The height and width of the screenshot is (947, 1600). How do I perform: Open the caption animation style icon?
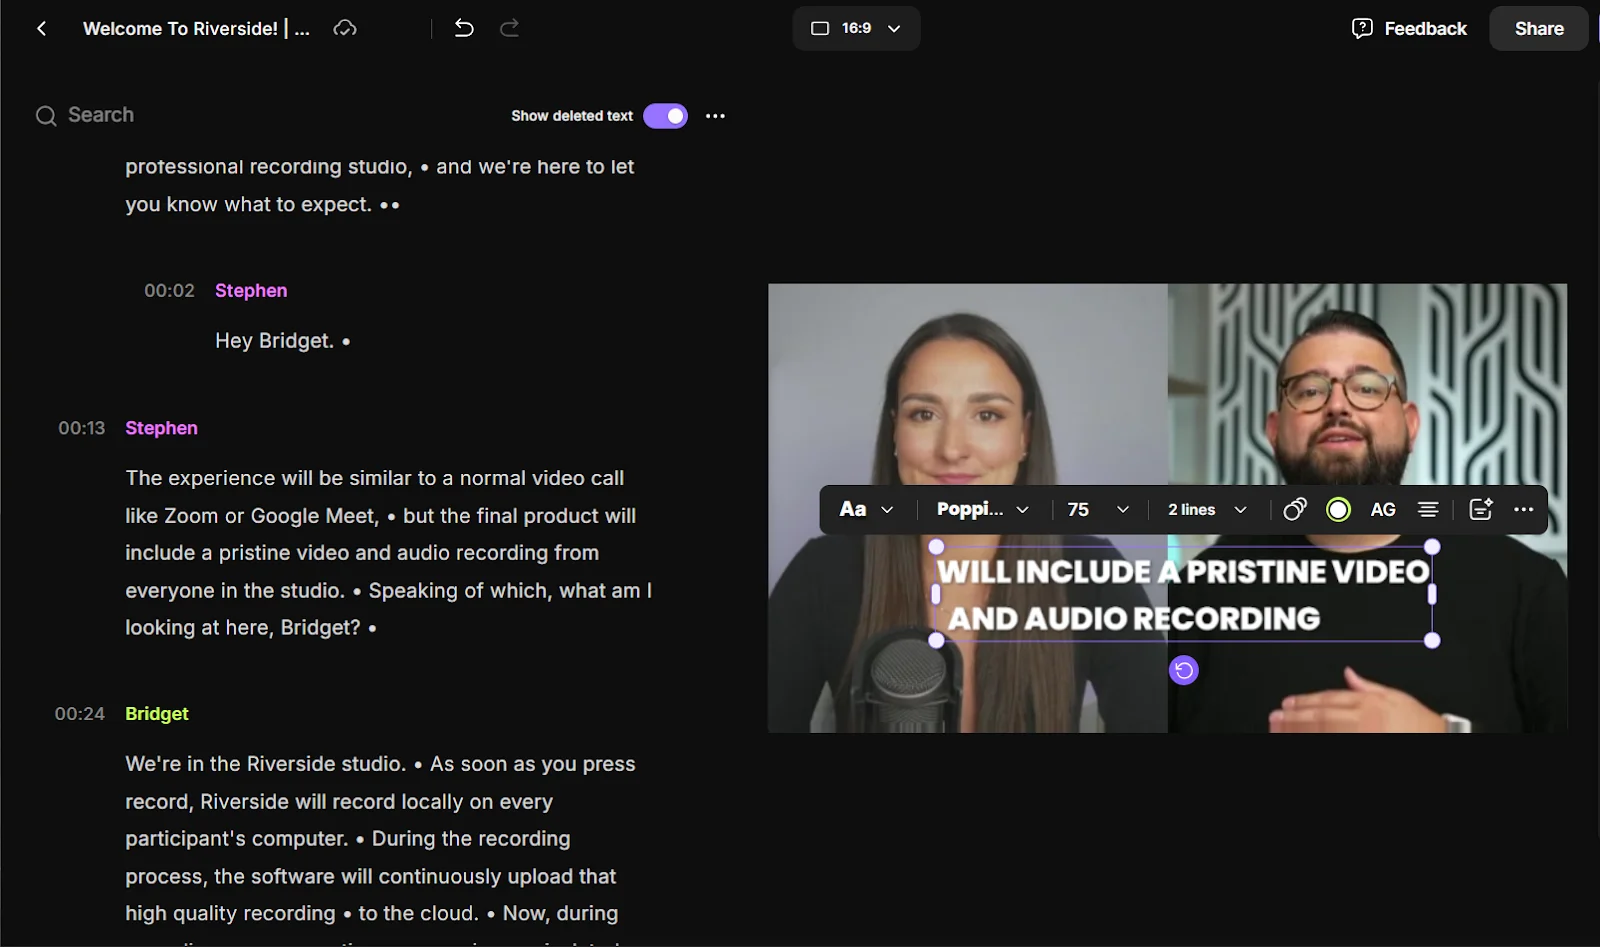[x=1294, y=510]
